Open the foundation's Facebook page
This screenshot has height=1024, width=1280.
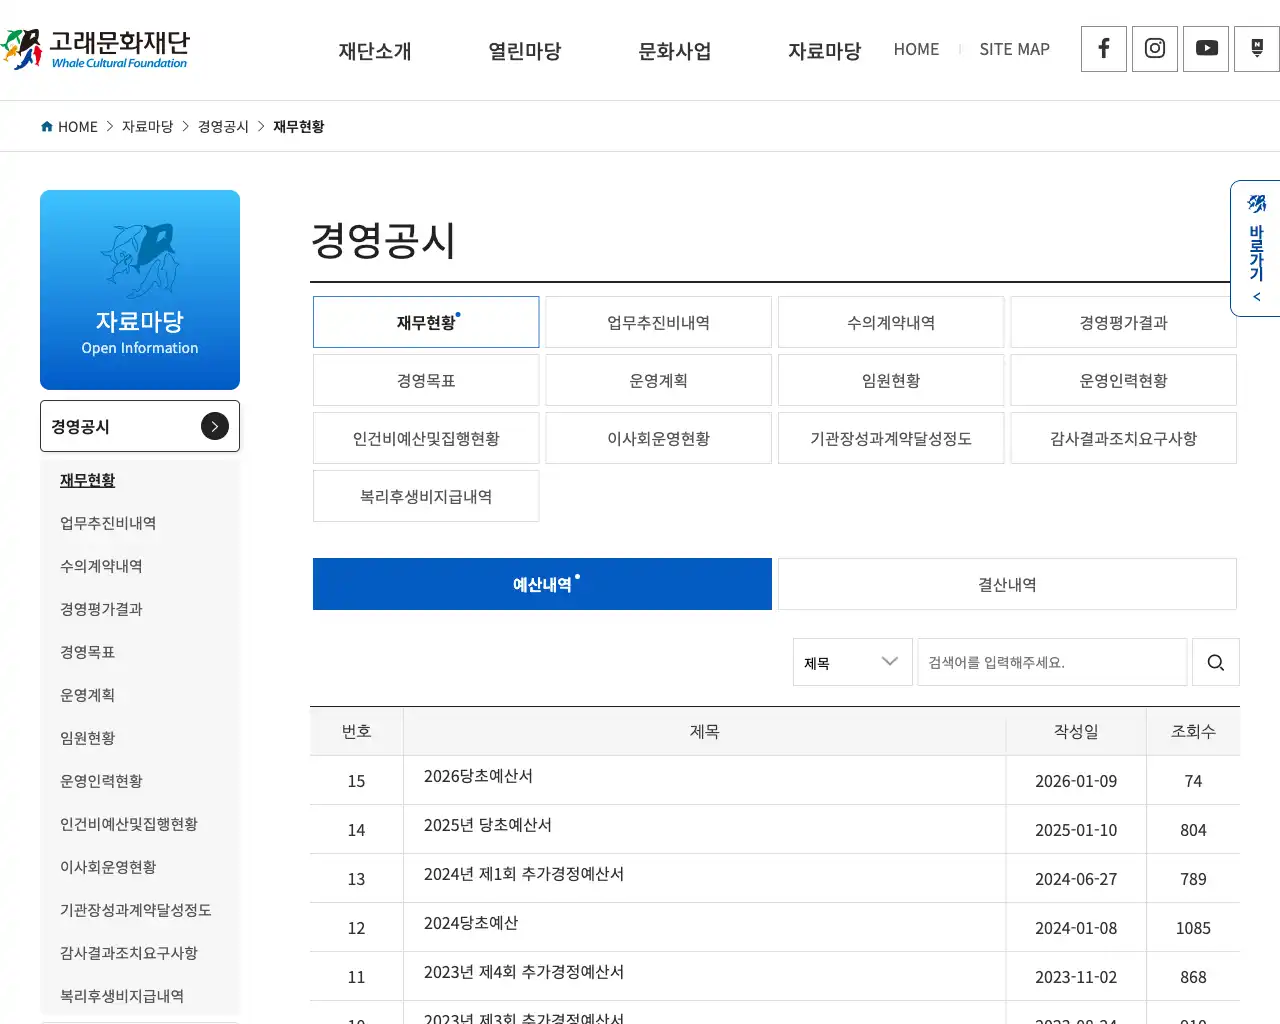pos(1103,49)
